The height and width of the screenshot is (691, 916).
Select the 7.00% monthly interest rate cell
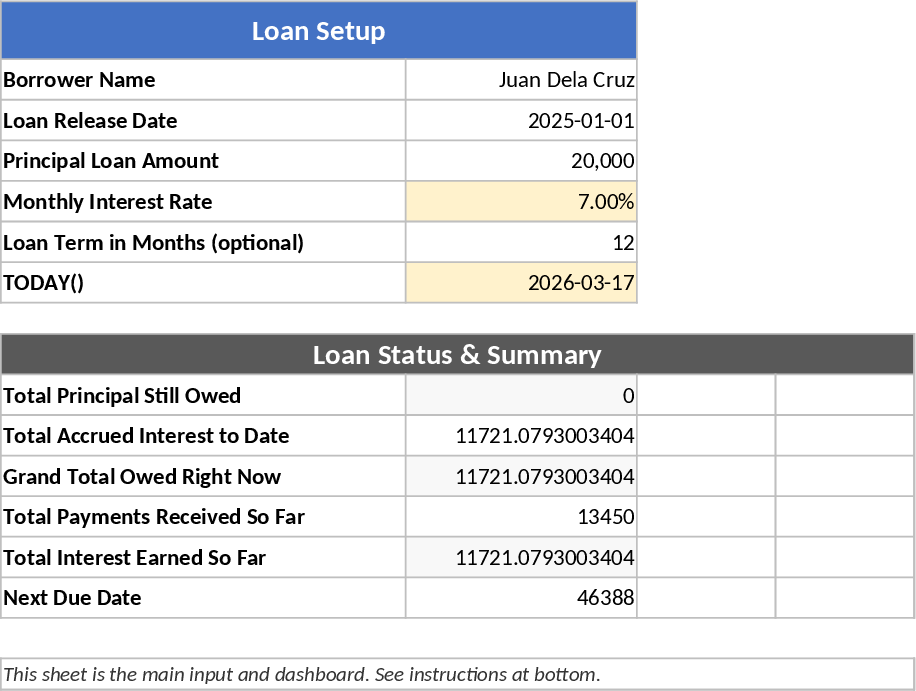(x=521, y=202)
